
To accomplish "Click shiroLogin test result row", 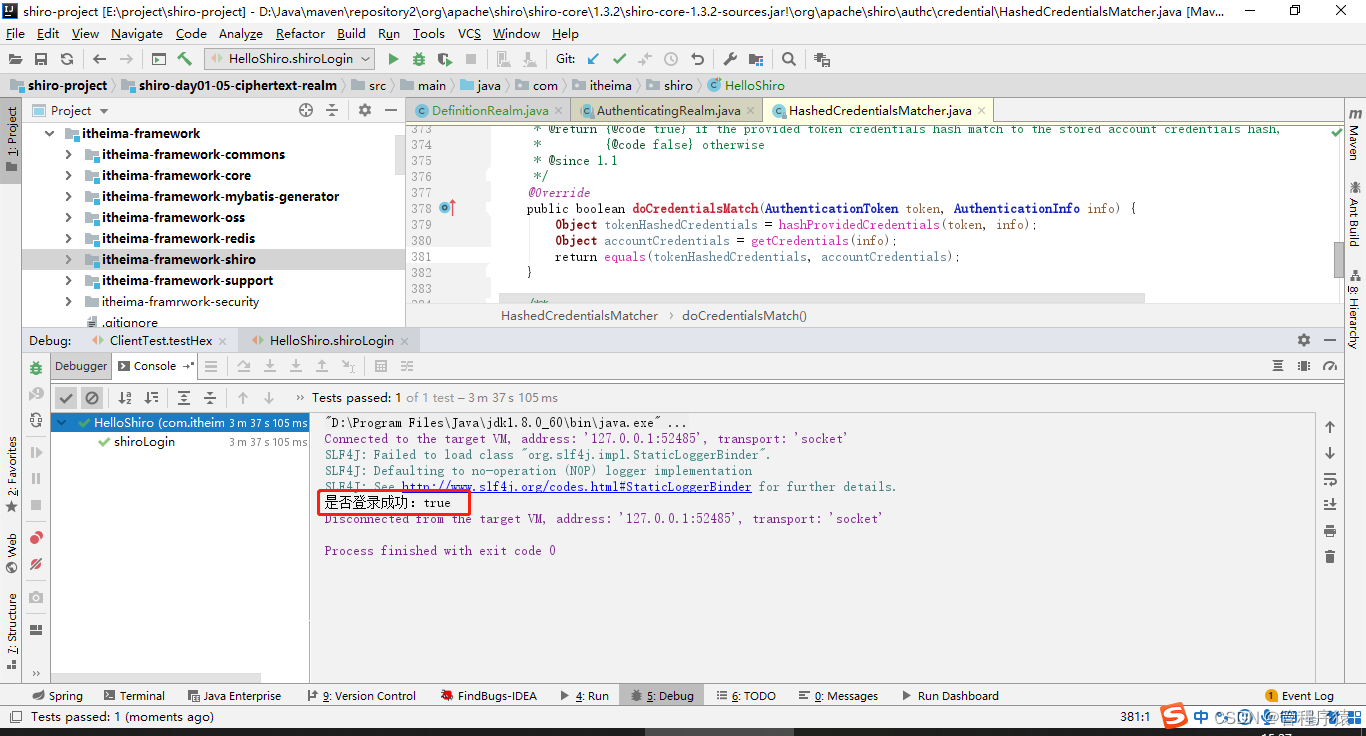I will pos(179,442).
